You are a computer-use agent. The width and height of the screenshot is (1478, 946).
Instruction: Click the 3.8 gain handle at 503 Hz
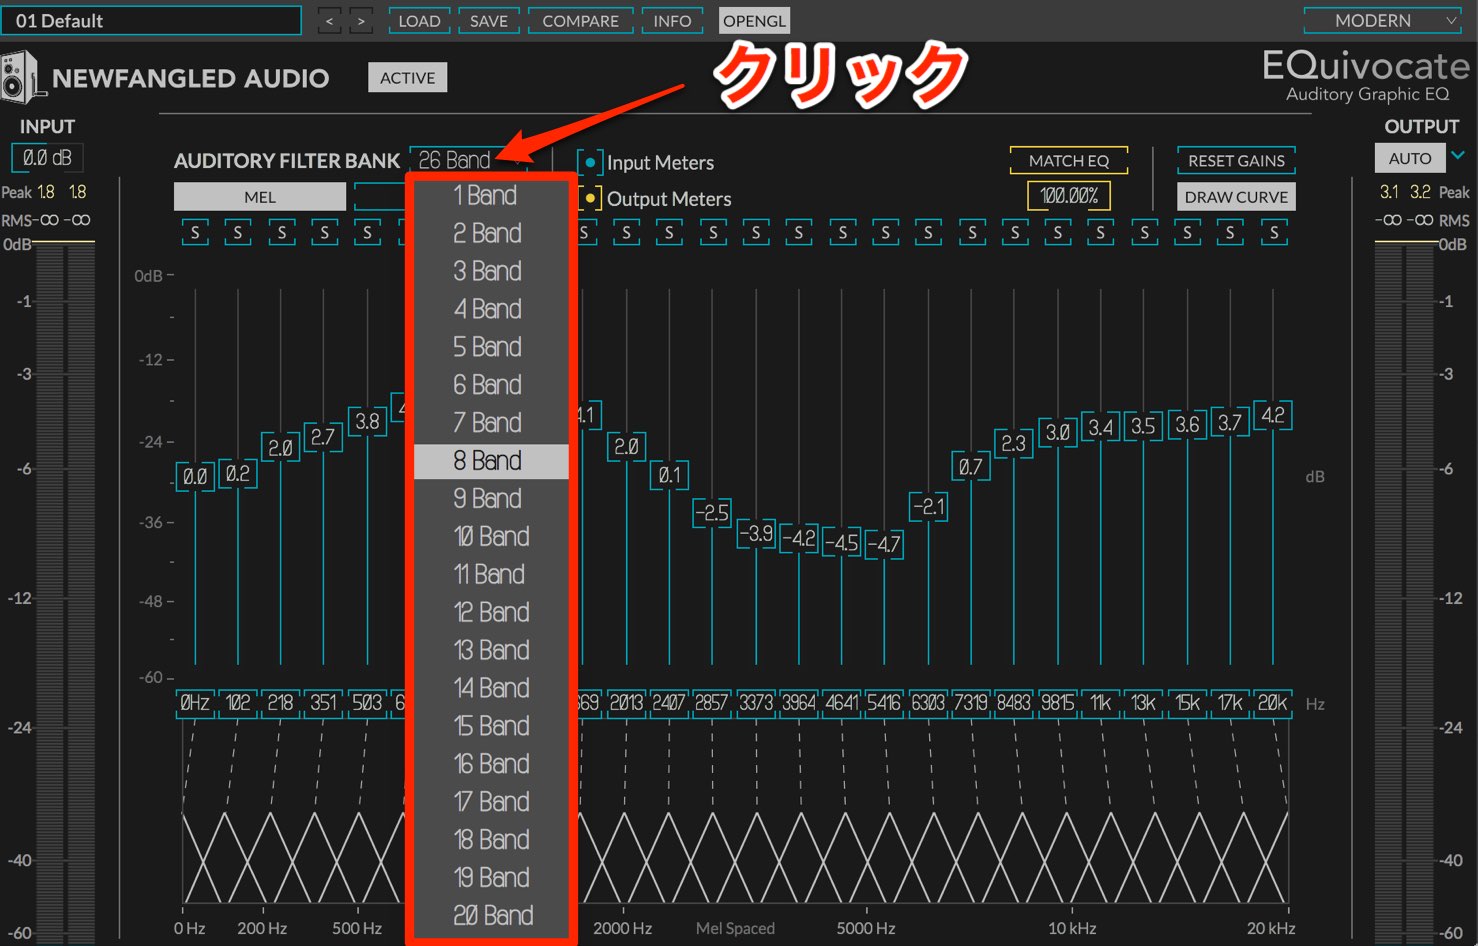(367, 421)
